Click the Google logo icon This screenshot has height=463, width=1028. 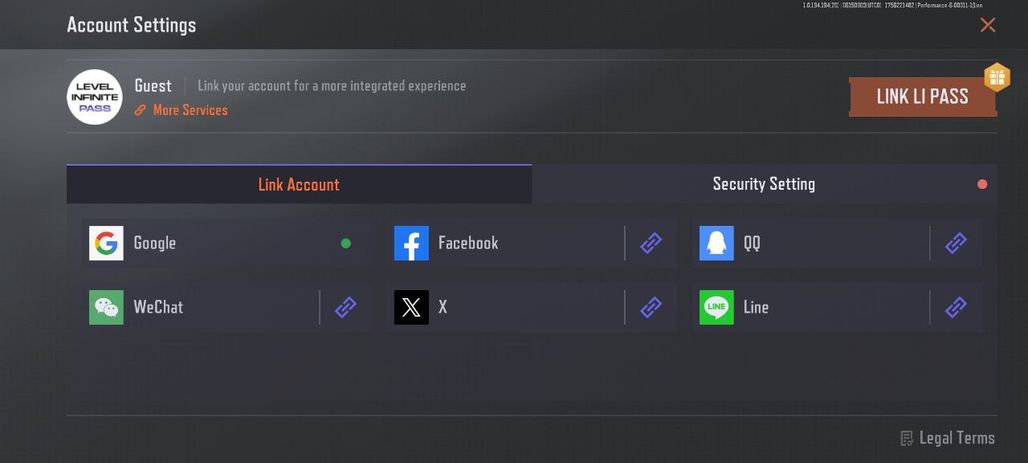106,243
